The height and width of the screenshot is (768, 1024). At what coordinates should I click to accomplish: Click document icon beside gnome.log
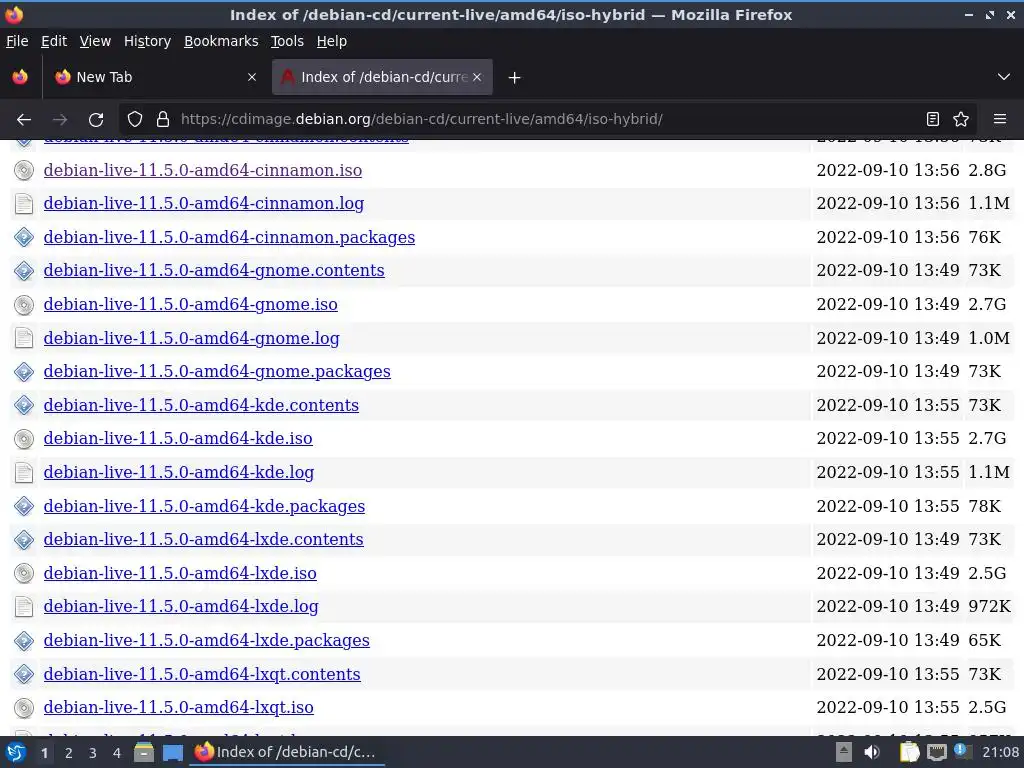click(x=24, y=338)
